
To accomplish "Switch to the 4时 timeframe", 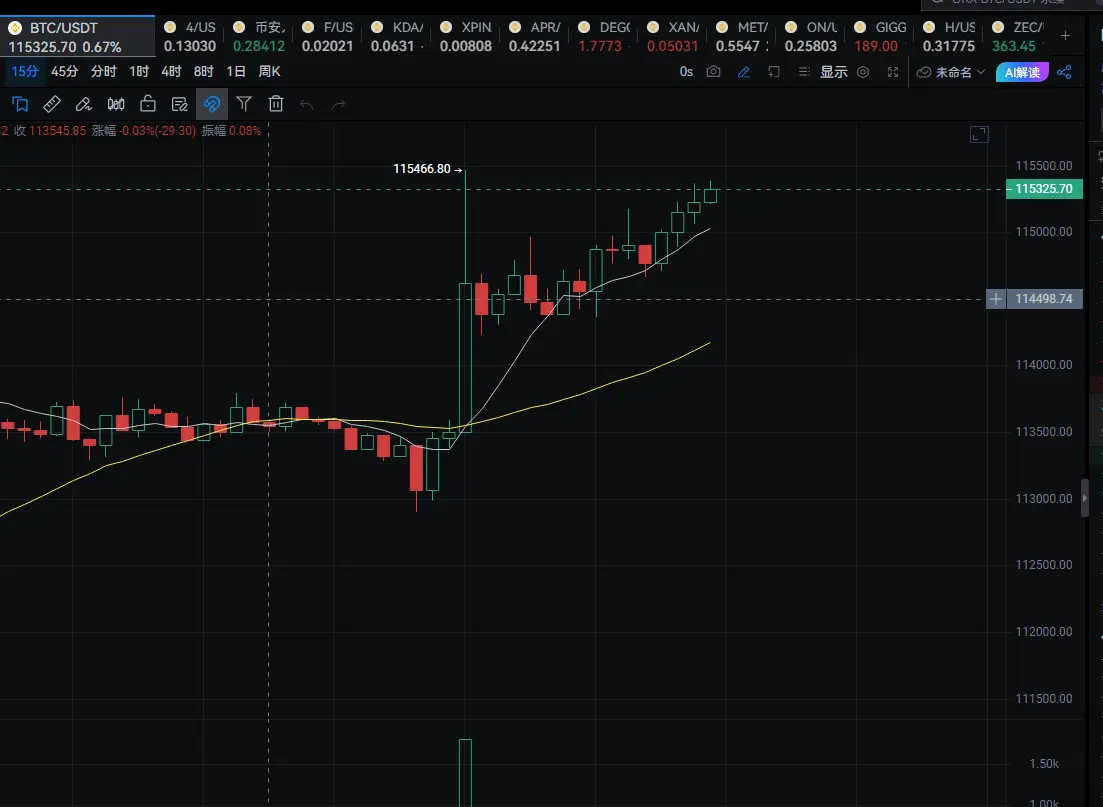I will (172, 72).
